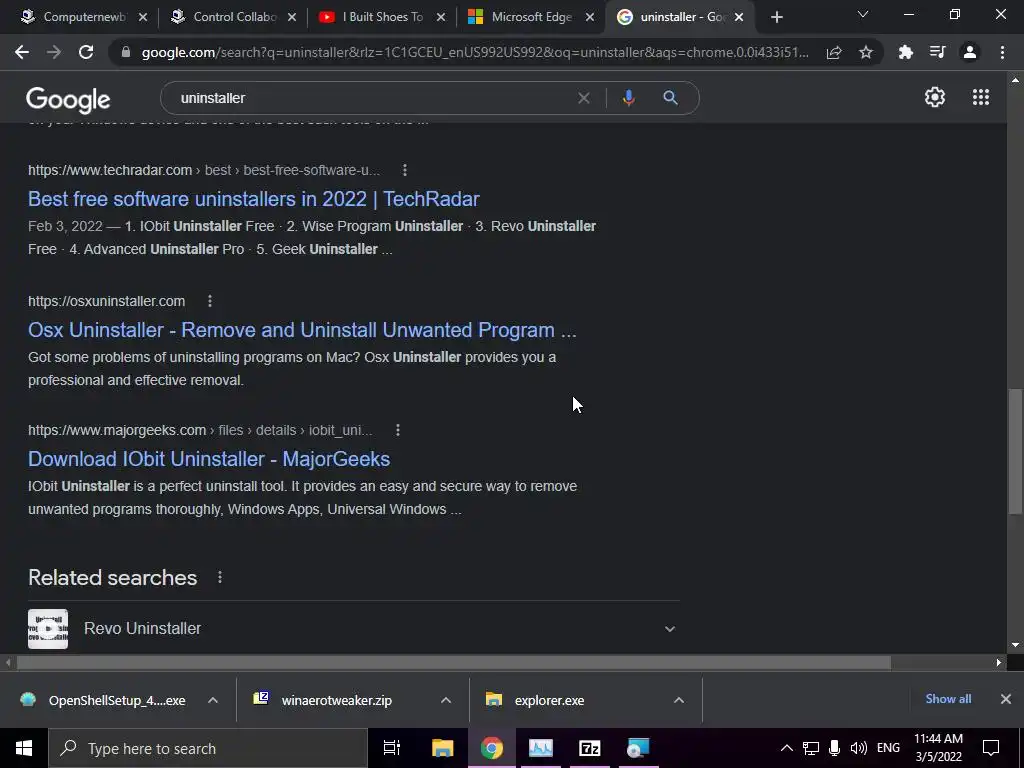The width and height of the screenshot is (1024, 768).
Task: Open the Google apps grid
Action: coord(981,97)
